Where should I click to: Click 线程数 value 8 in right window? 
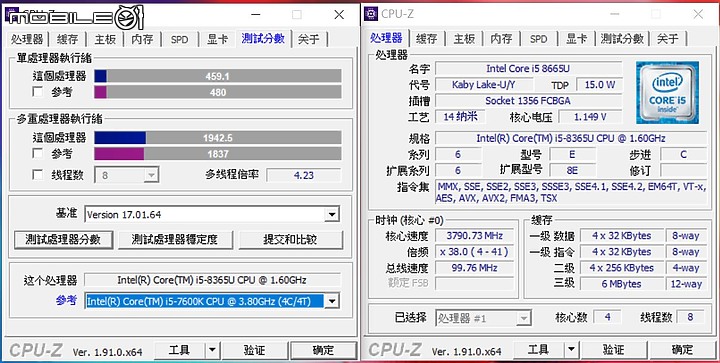pos(690,317)
